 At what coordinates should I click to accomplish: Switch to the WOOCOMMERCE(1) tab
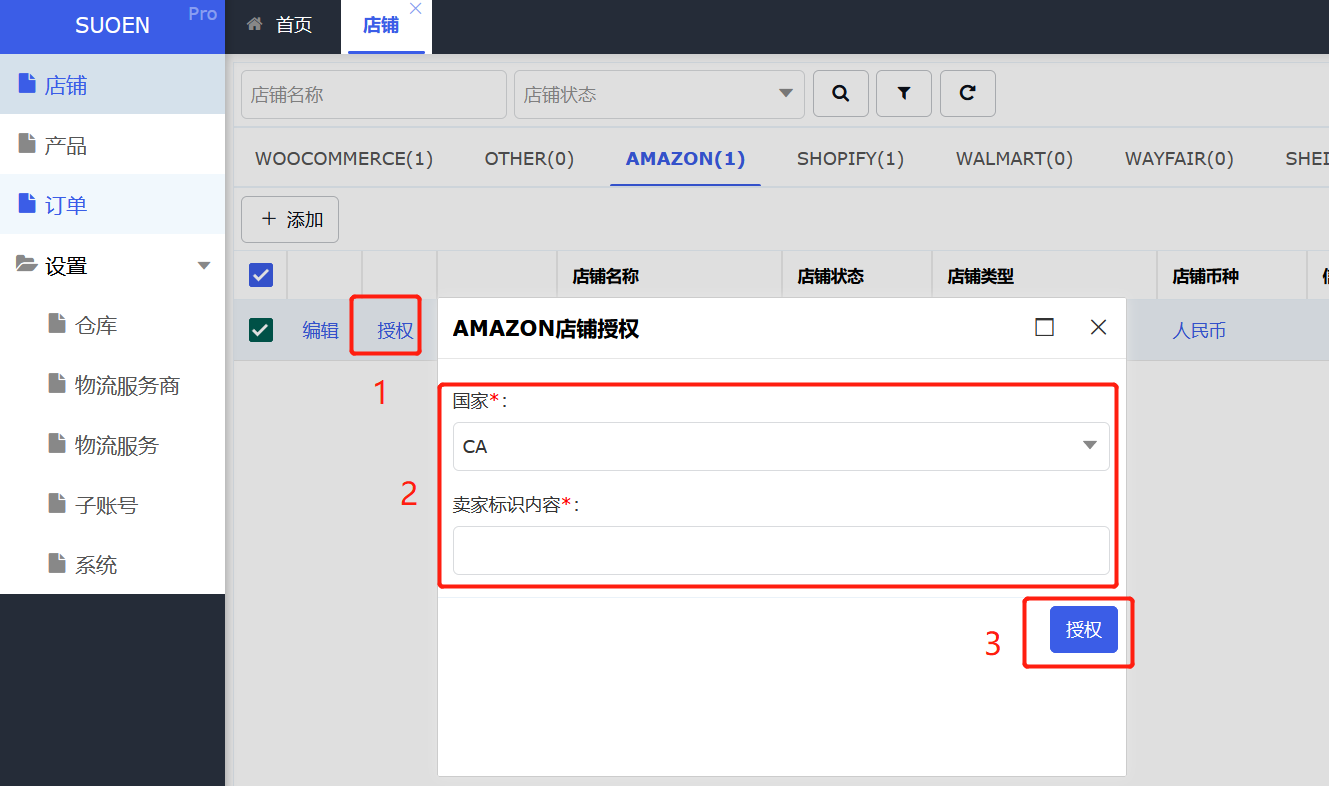point(344,159)
